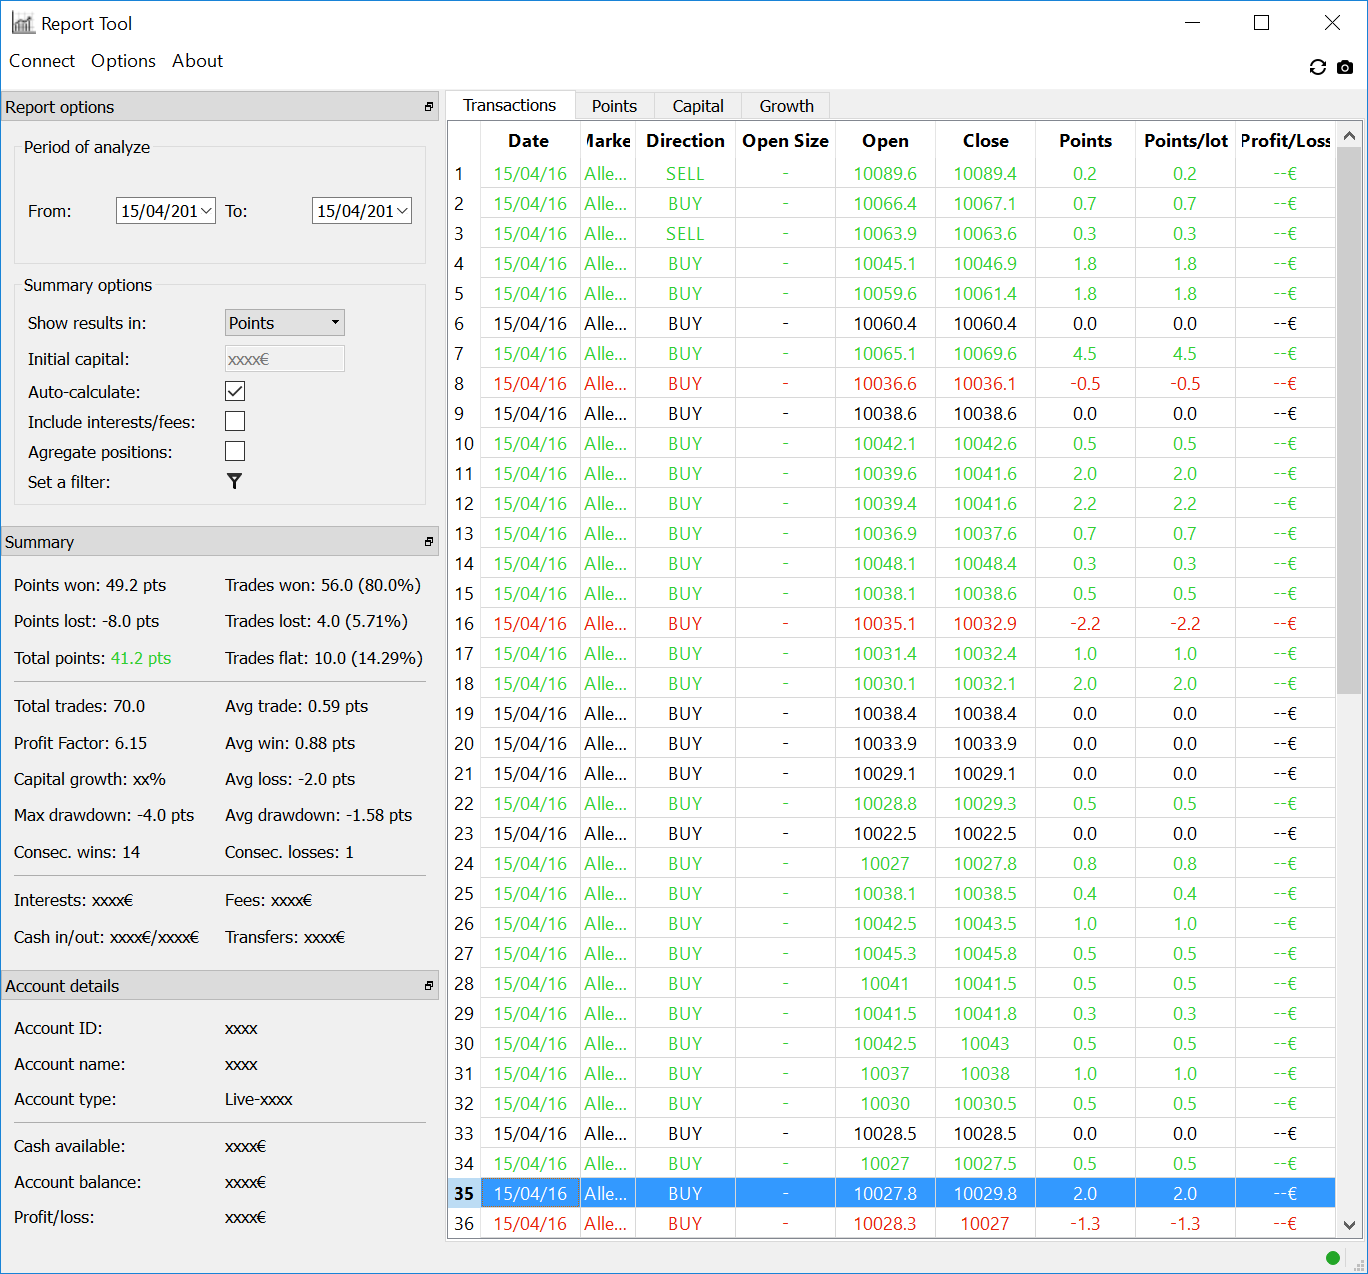The width and height of the screenshot is (1368, 1274).
Task: Switch to the Growth tab
Action: point(786,106)
